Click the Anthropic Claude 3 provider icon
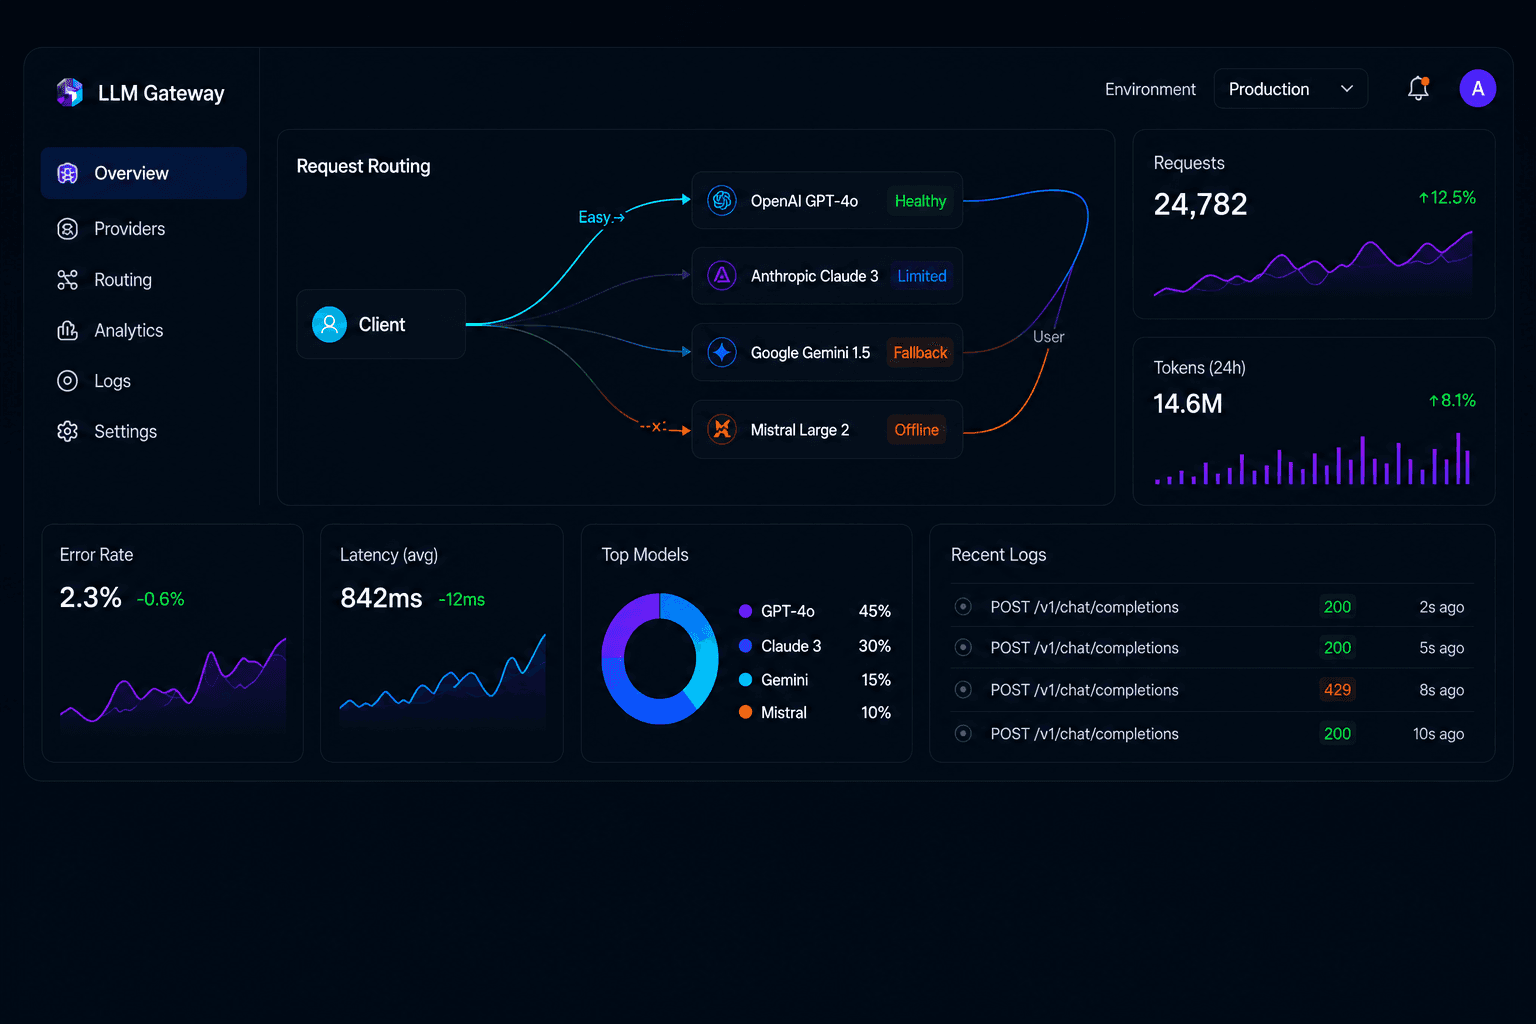Image resolution: width=1536 pixels, height=1024 pixels. coord(722,276)
